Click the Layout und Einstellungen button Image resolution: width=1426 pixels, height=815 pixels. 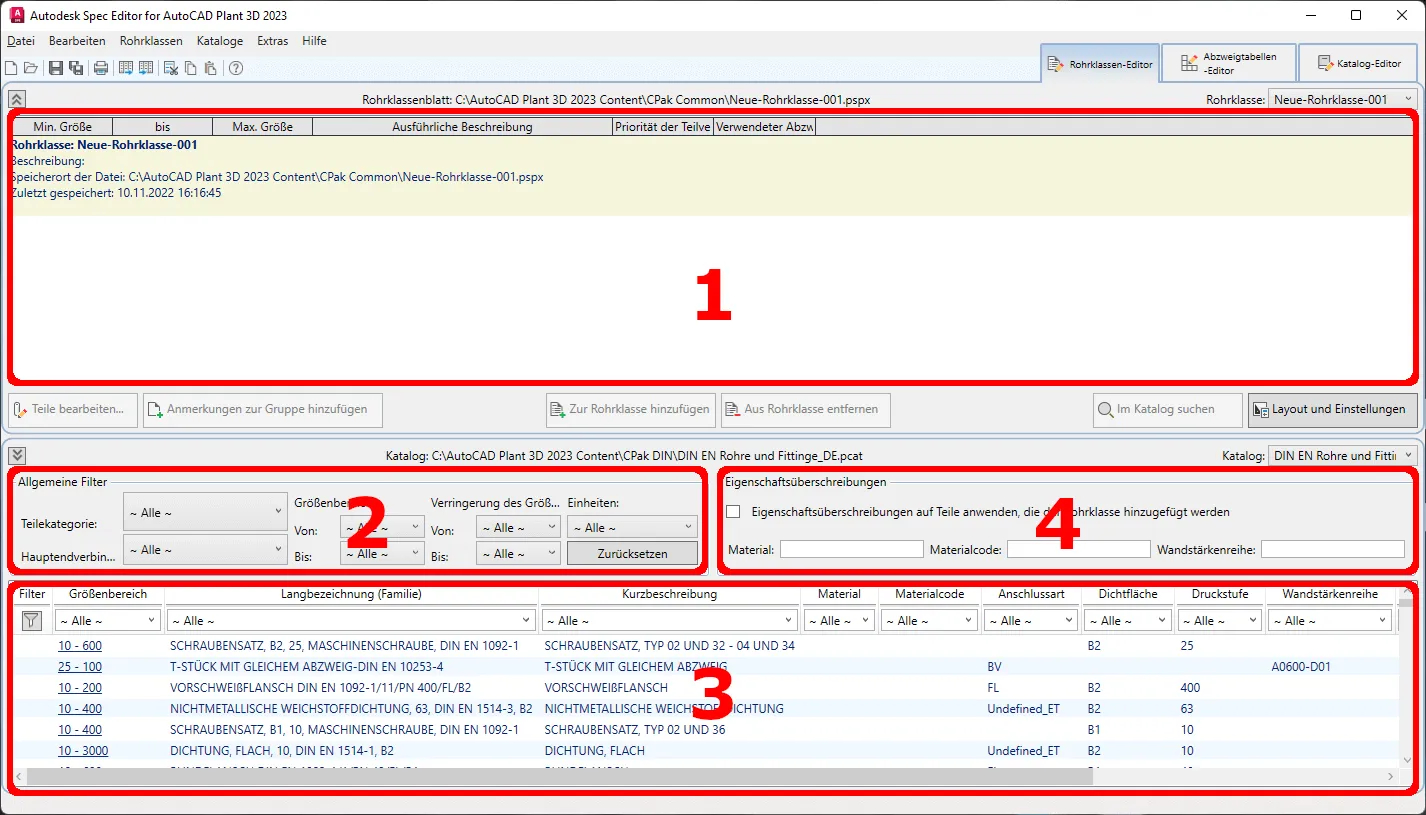[x=1332, y=409]
